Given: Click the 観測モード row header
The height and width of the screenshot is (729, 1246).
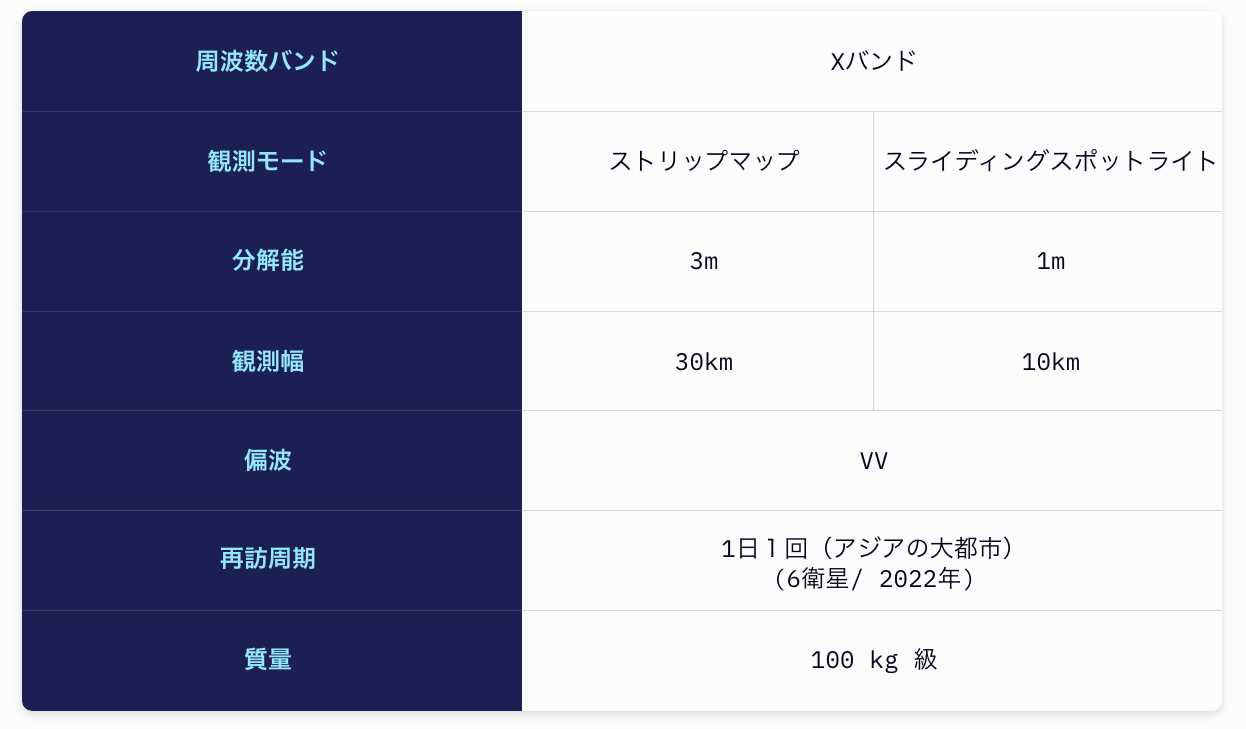Looking at the screenshot, I should [x=272, y=161].
